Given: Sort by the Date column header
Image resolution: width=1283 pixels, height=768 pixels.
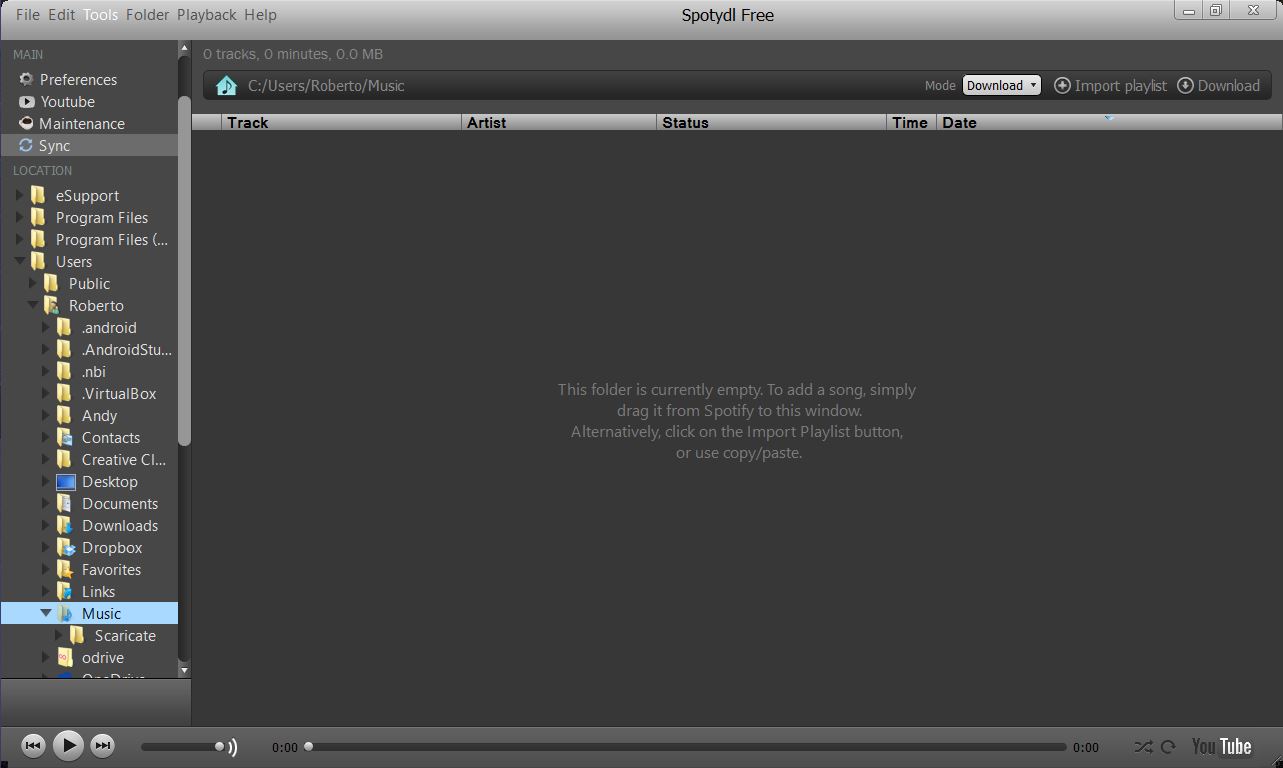Looking at the screenshot, I should click(x=1109, y=122).
